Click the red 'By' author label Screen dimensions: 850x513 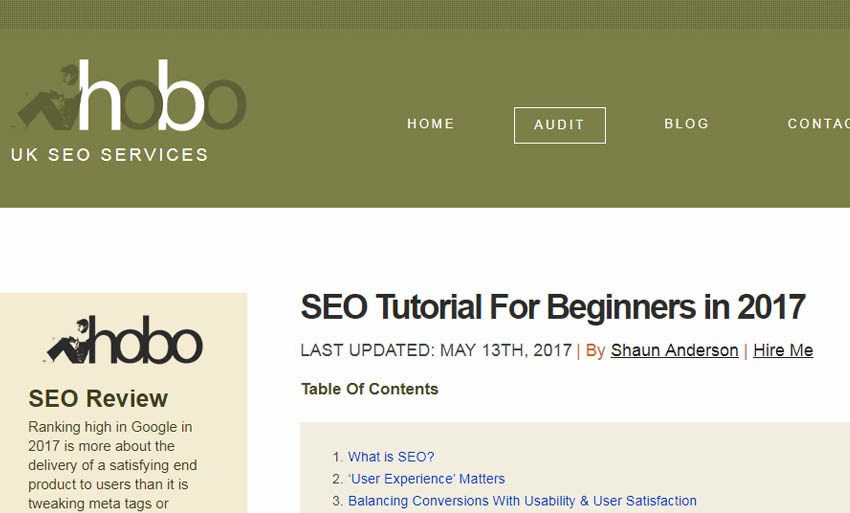pyautogui.click(x=595, y=350)
